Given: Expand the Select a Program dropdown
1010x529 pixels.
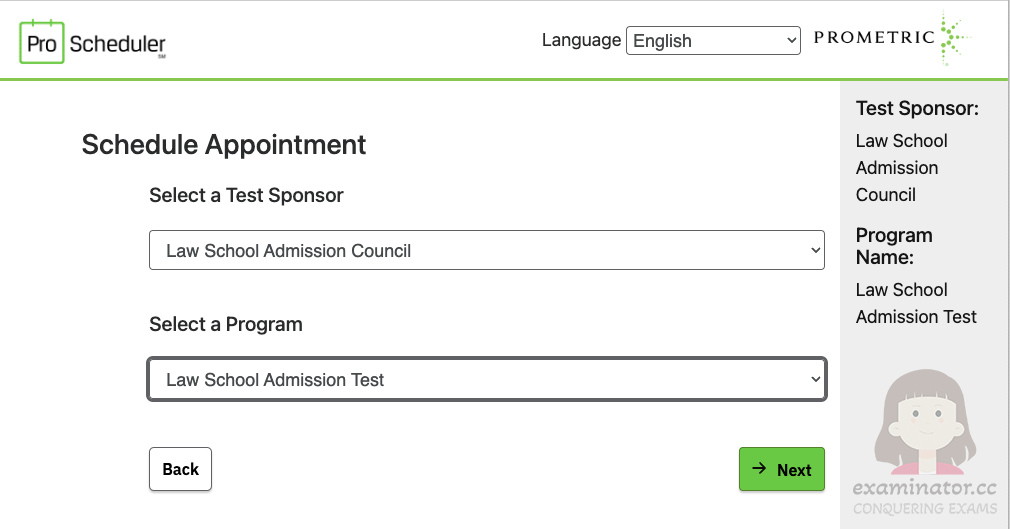Looking at the screenshot, I should coord(486,379).
